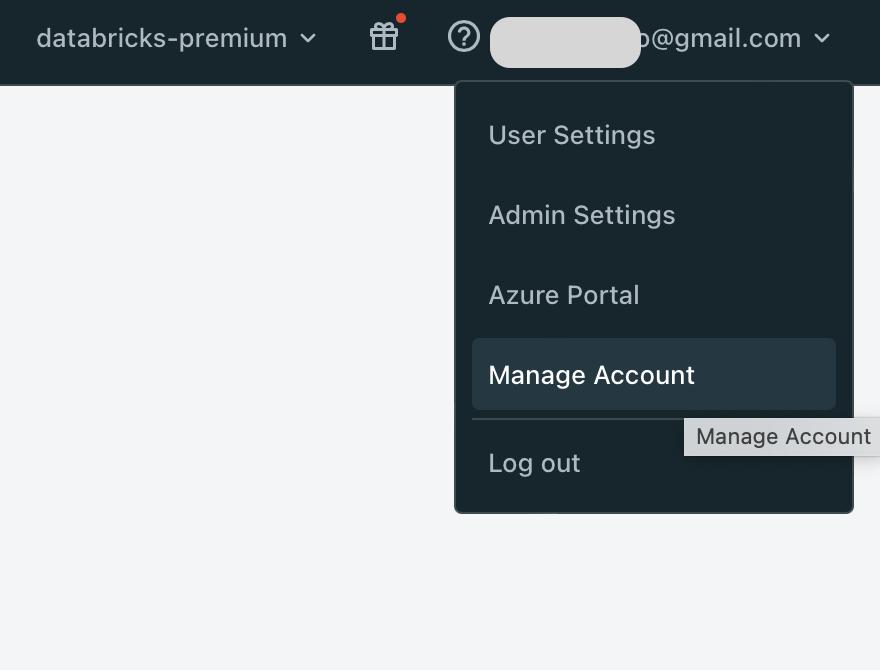Click the highlighted Manage Account entry
The image size is (880, 670).
pyautogui.click(x=591, y=375)
